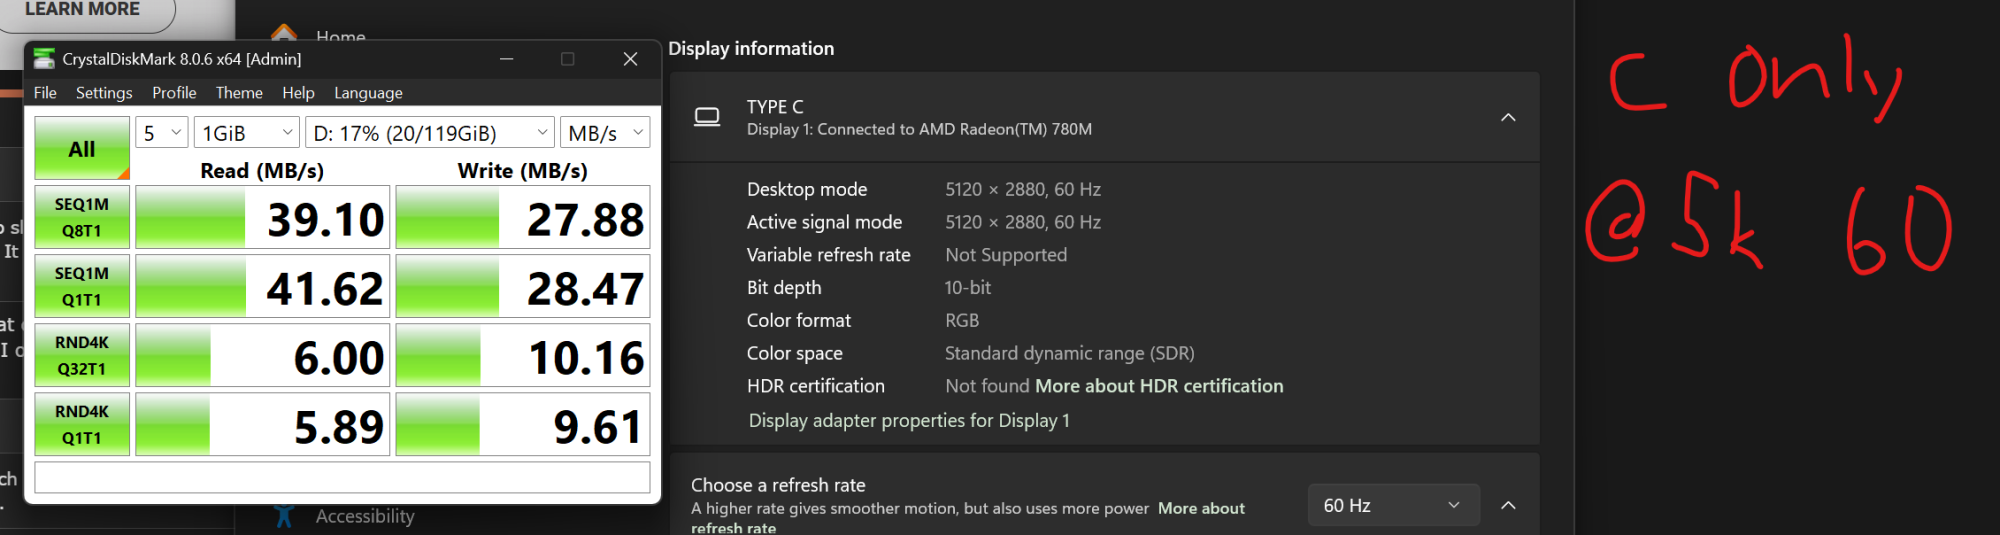Start the SEQ1M Q1T1 test
This screenshot has height=535, width=2000.
click(x=82, y=286)
